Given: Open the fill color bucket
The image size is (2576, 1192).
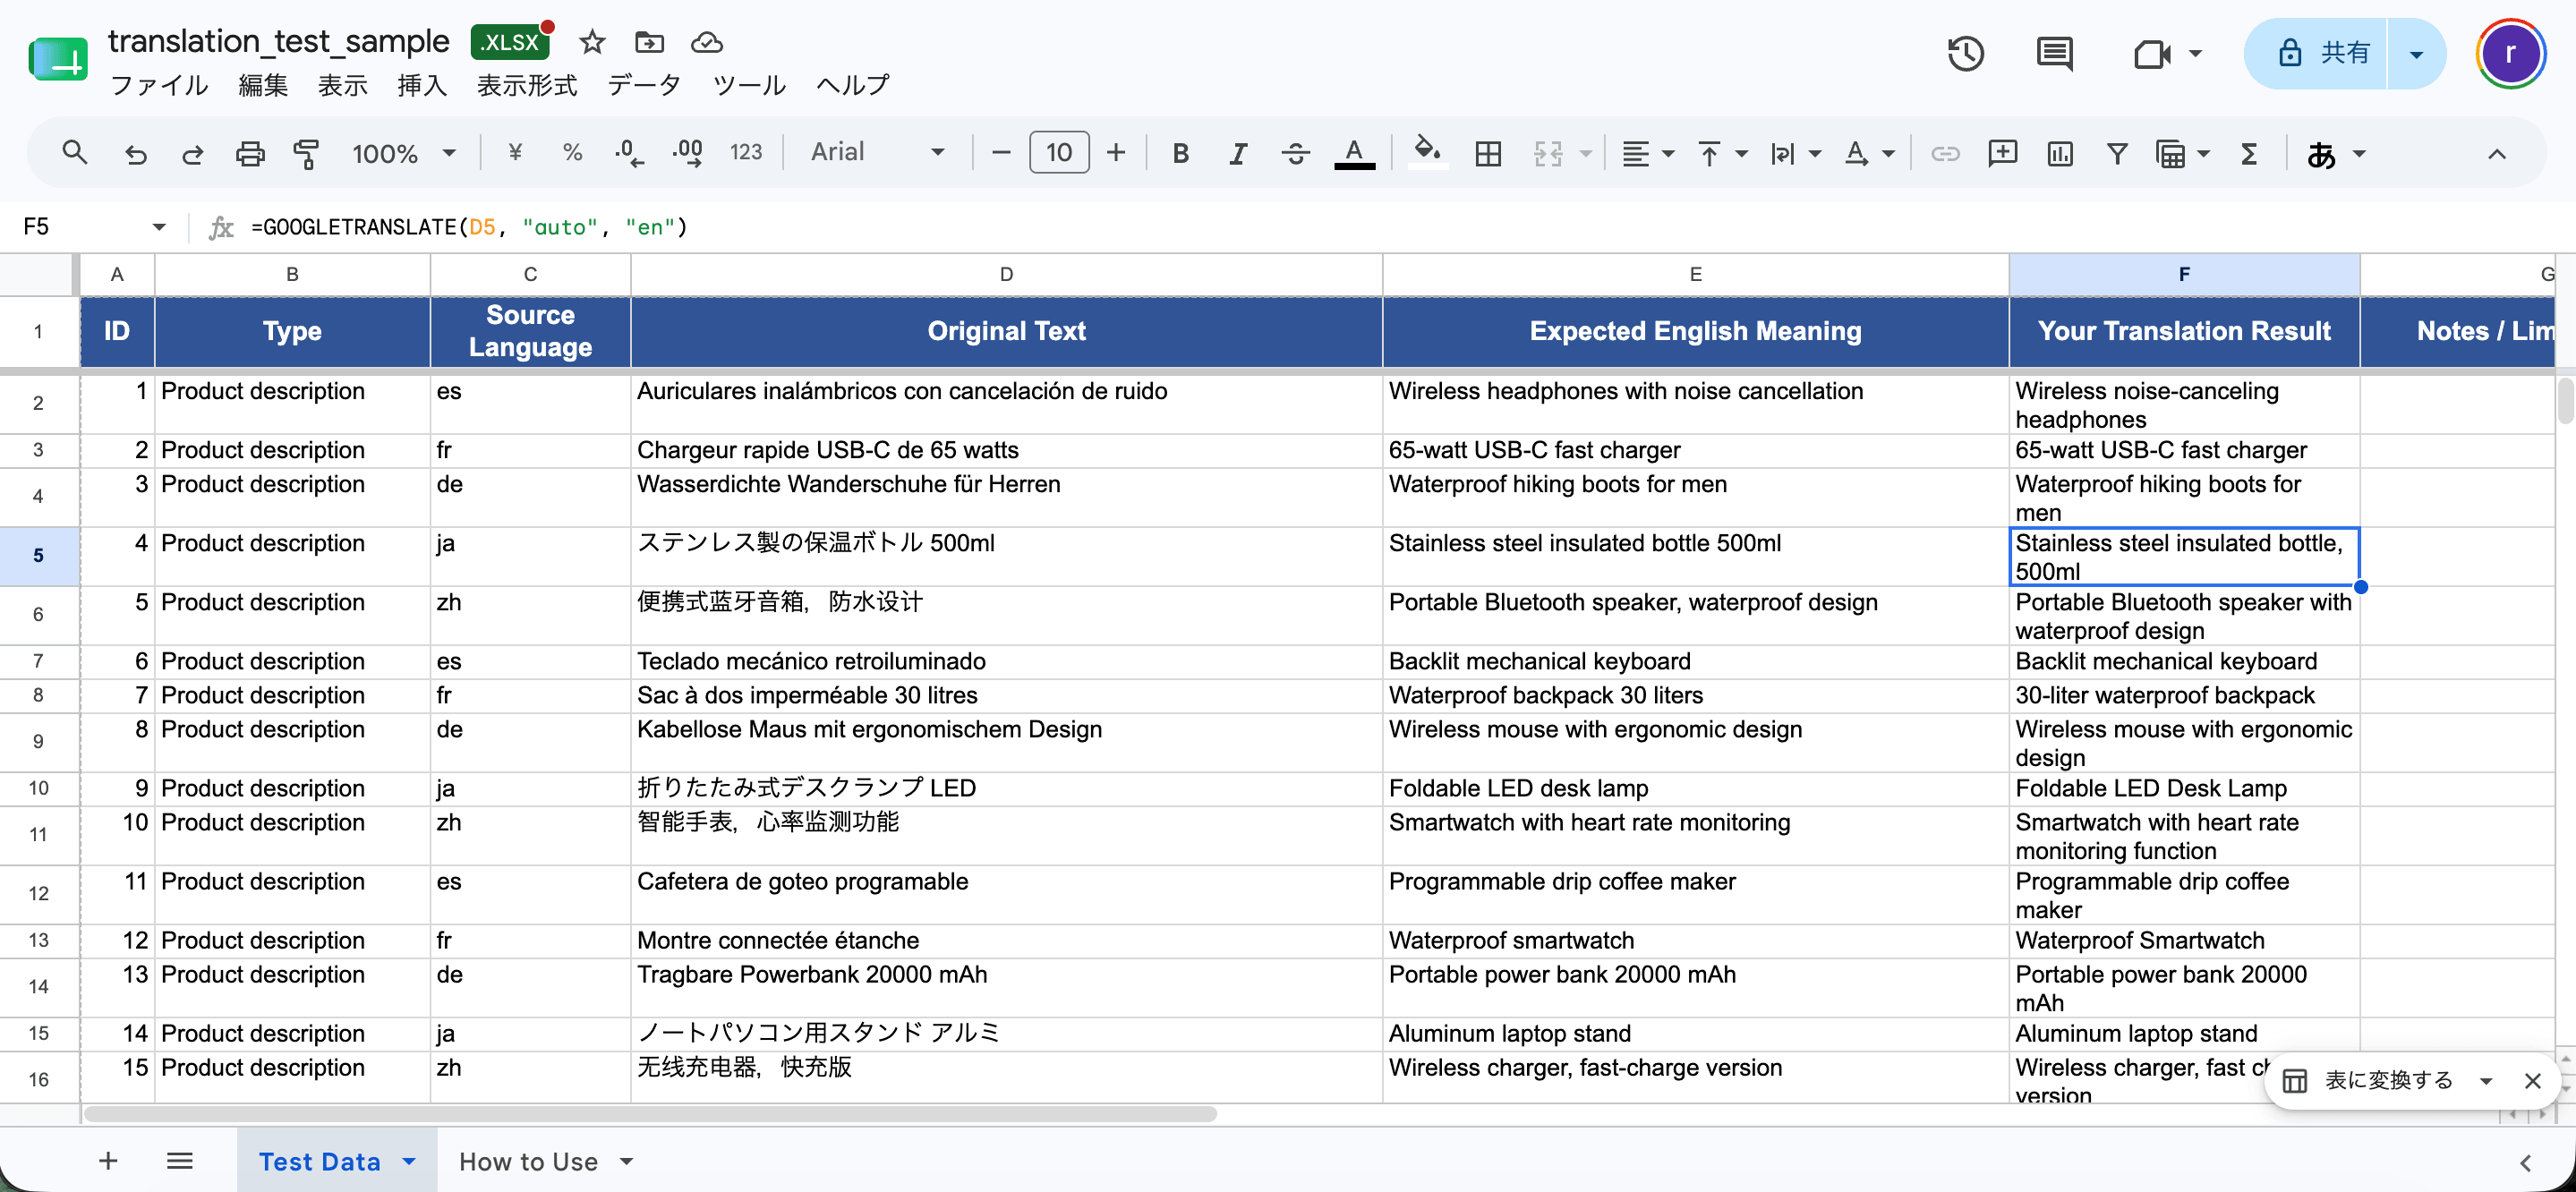Looking at the screenshot, I should click(x=1427, y=153).
